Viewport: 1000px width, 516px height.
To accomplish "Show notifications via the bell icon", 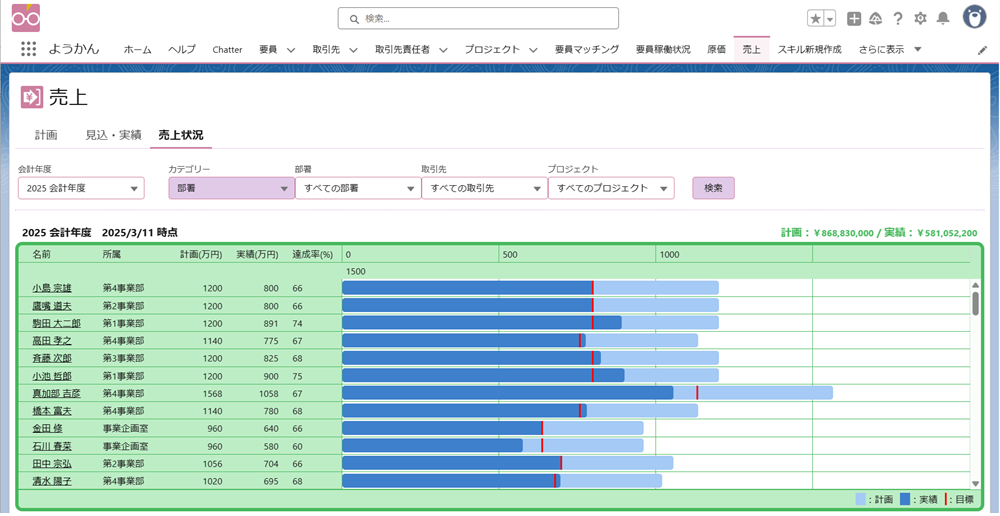I will click(942, 18).
